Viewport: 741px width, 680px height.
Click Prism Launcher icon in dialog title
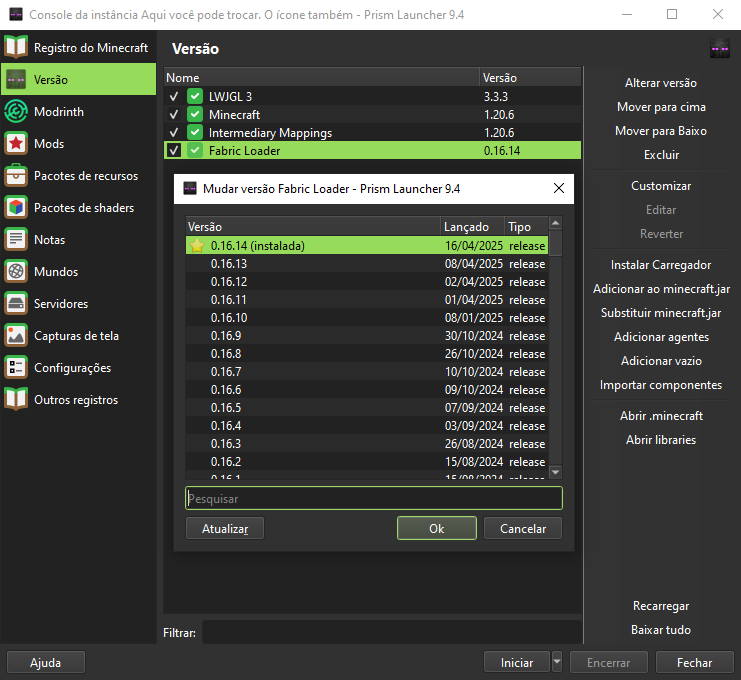(190, 189)
